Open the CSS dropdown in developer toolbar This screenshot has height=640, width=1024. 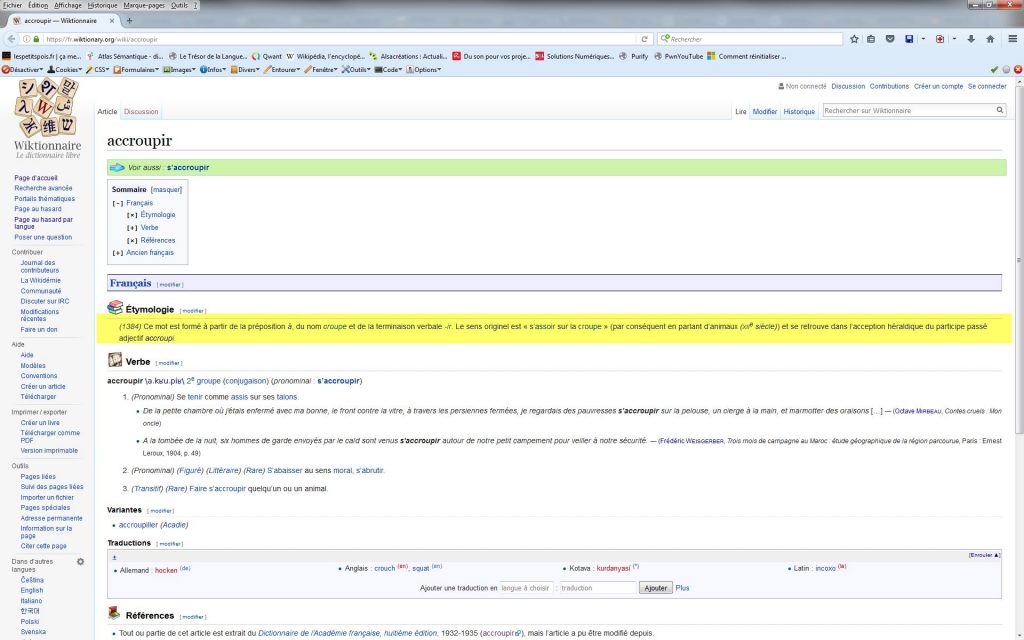coord(97,69)
